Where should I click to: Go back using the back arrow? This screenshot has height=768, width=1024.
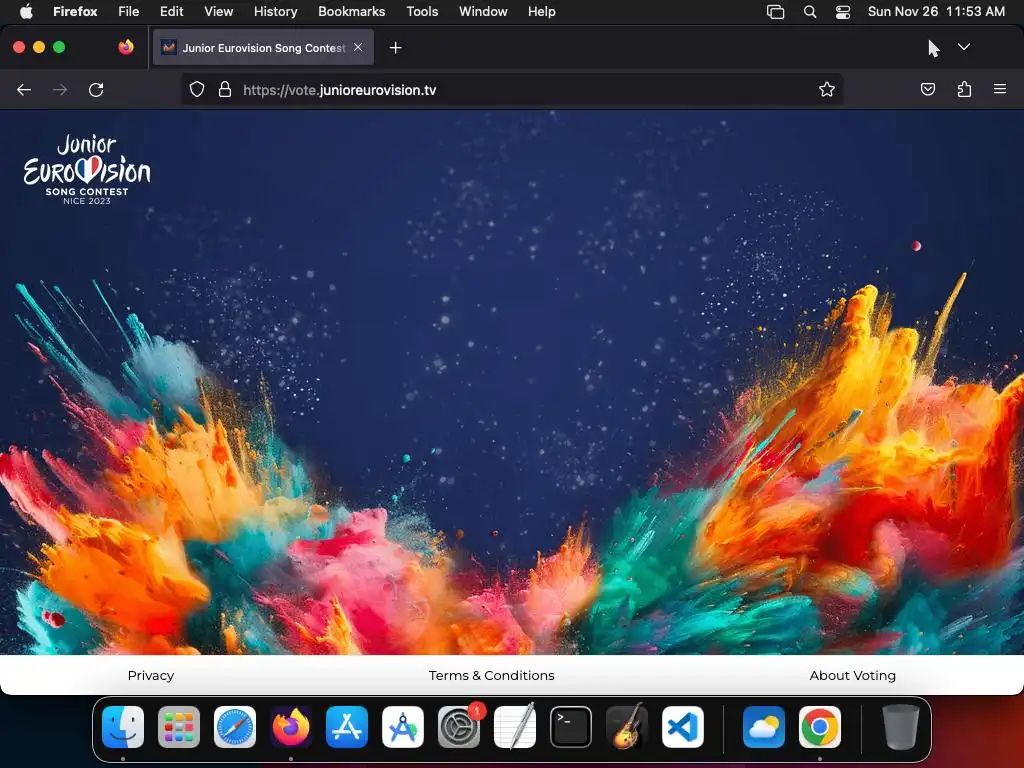(24, 89)
